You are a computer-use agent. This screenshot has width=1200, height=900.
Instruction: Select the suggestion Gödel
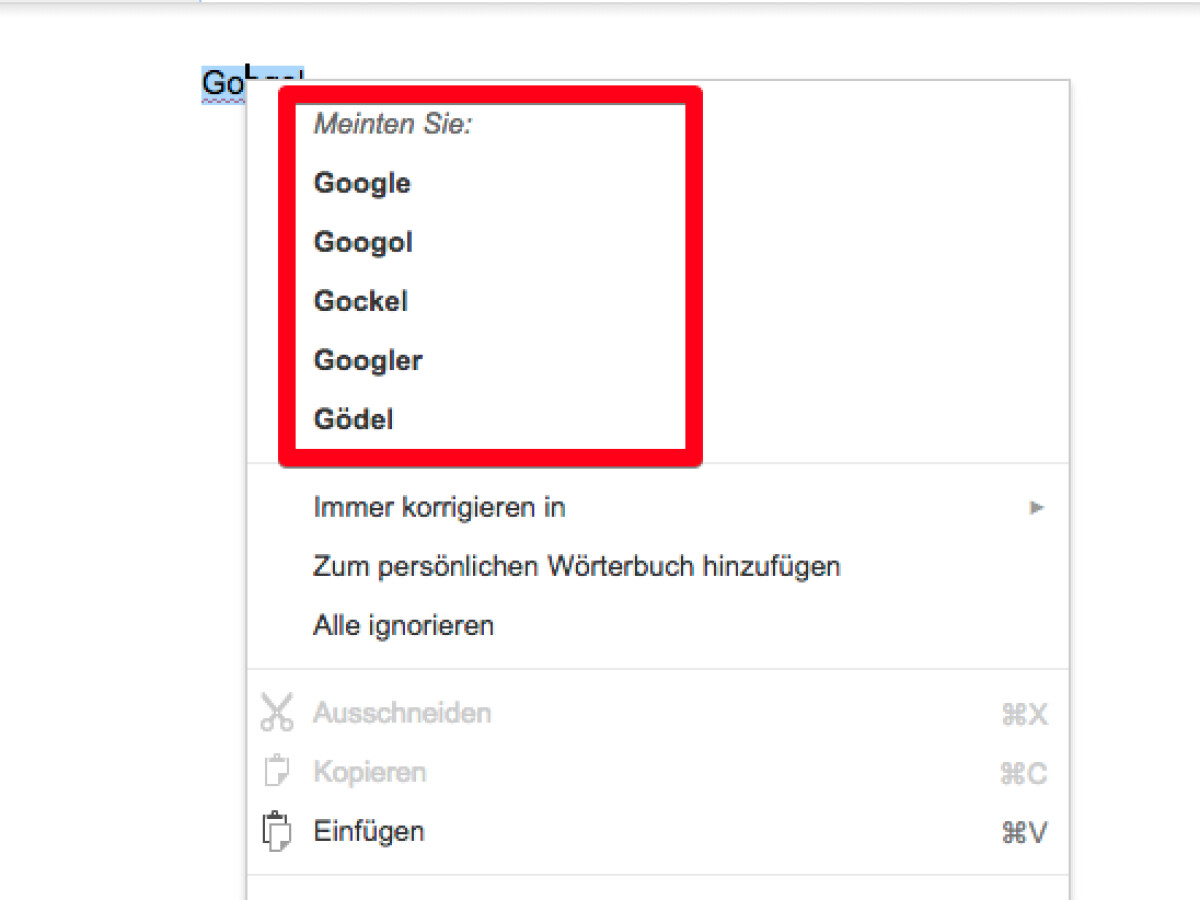click(x=353, y=419)
